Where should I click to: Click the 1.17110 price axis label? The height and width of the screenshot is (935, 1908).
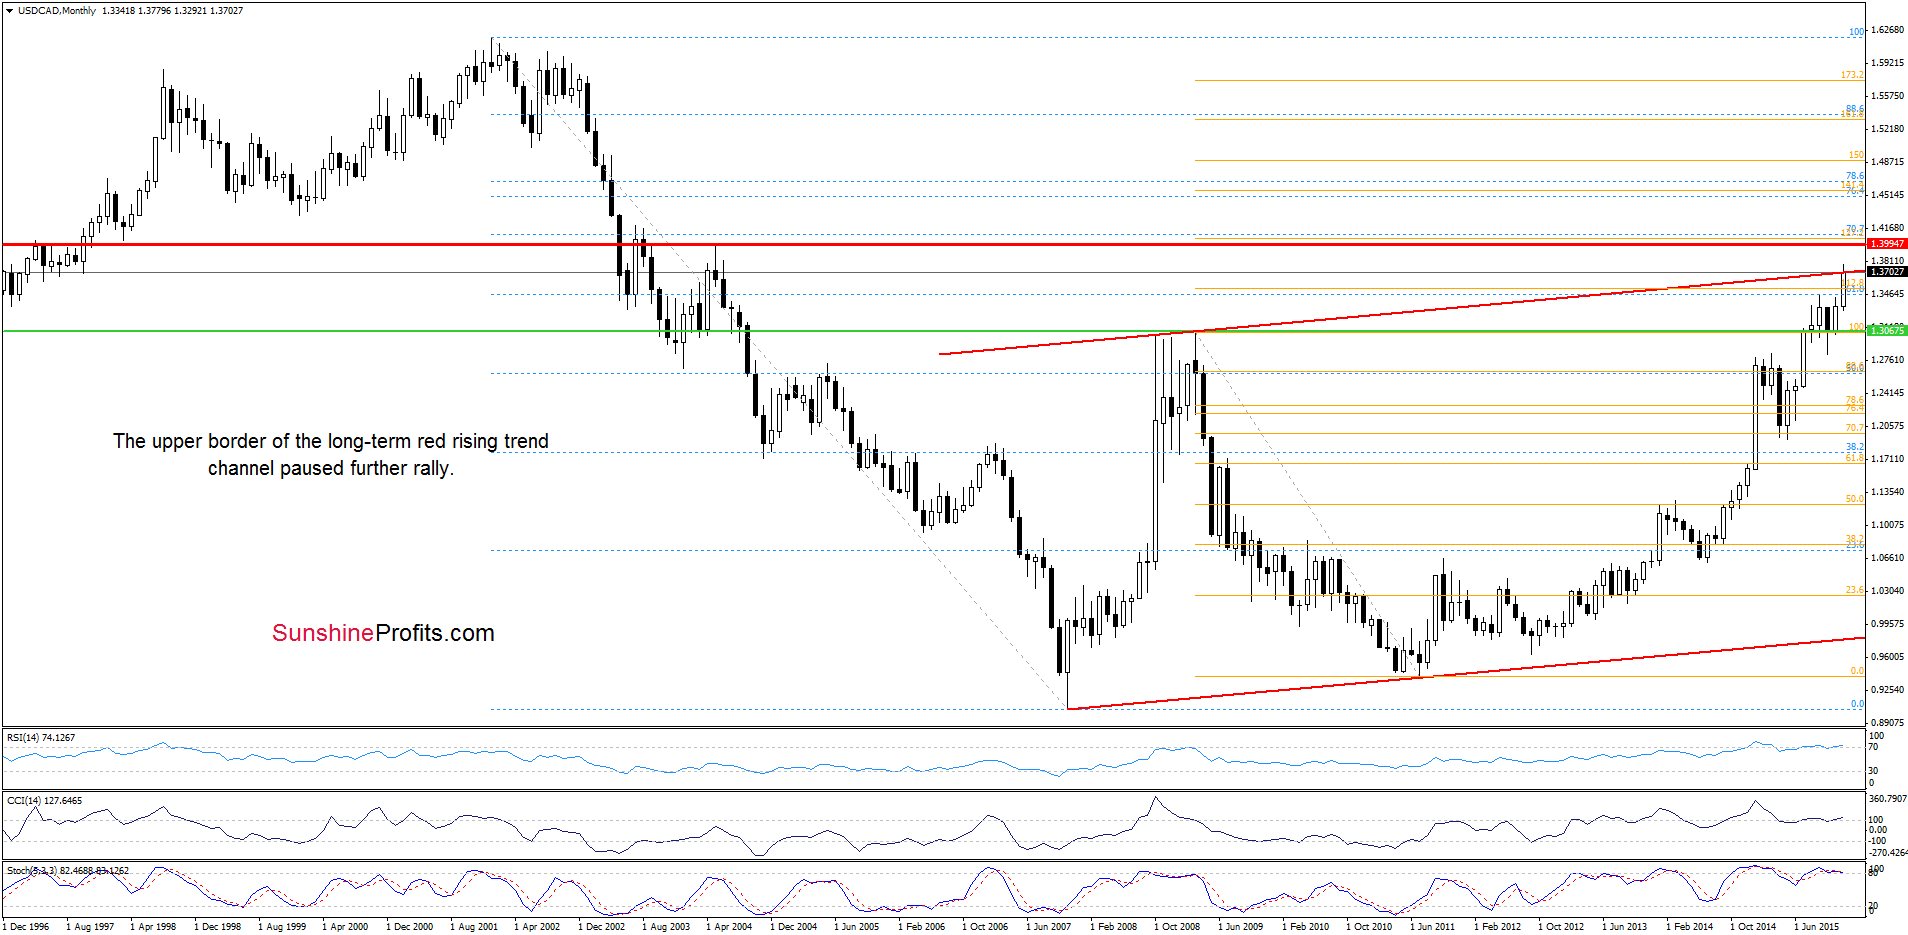pyautogui.click(x=1887, y=459)
